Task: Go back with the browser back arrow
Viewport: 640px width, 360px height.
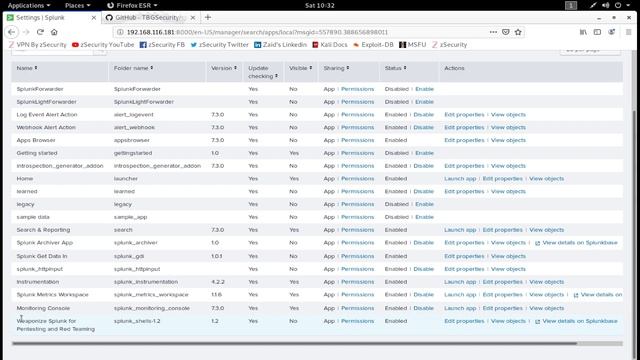Action: pos(11,32)
